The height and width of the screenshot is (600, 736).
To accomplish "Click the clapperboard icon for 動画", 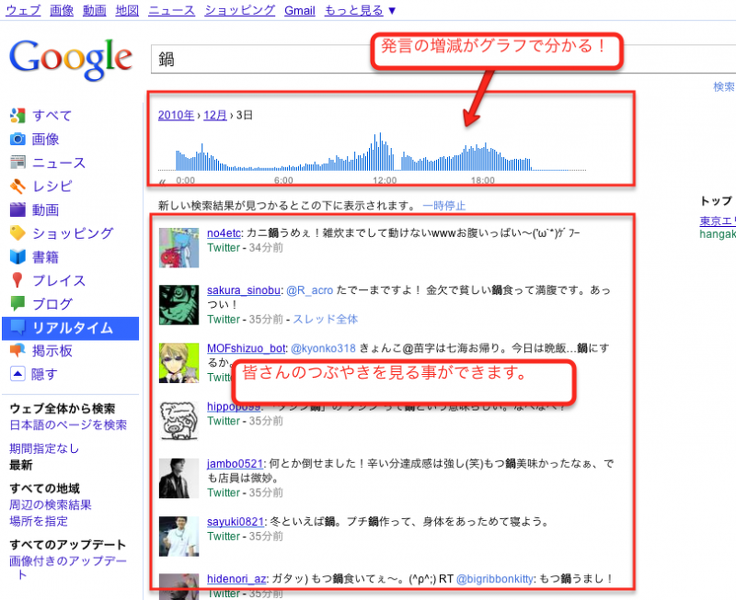I will (x=17, y=209).
